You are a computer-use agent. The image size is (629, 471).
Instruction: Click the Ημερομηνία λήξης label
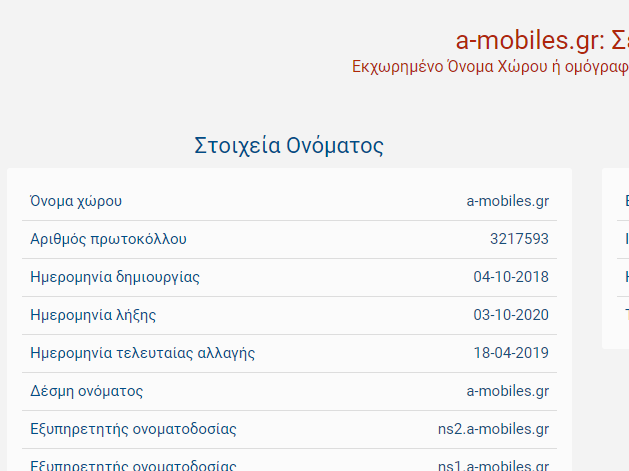[93, 315]
